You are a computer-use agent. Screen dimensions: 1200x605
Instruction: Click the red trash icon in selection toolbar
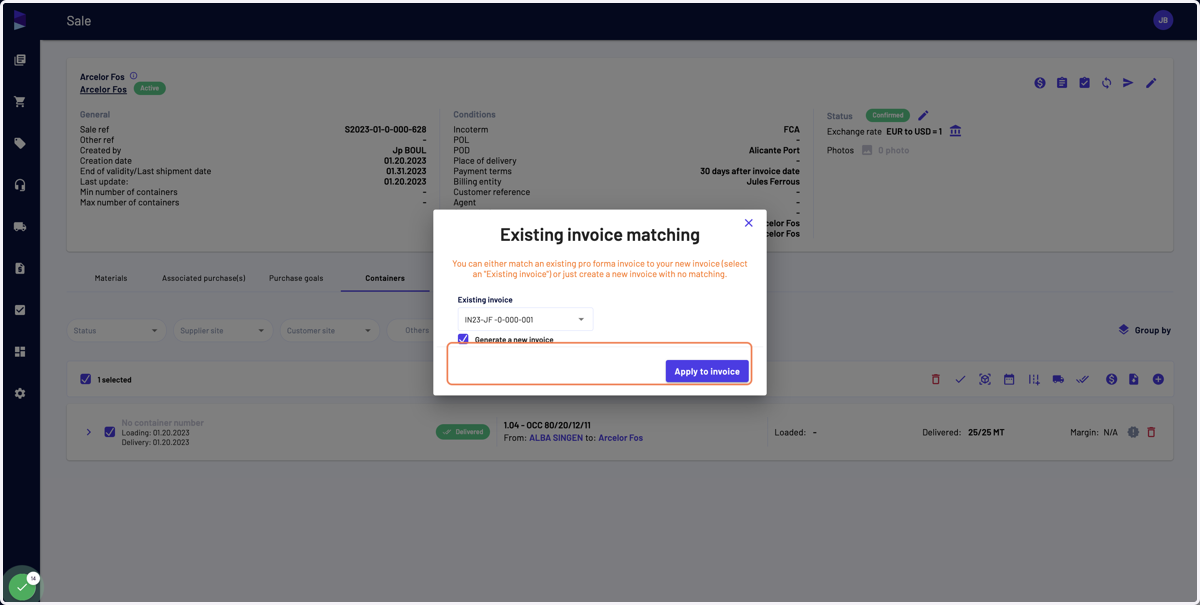[936, 379]
